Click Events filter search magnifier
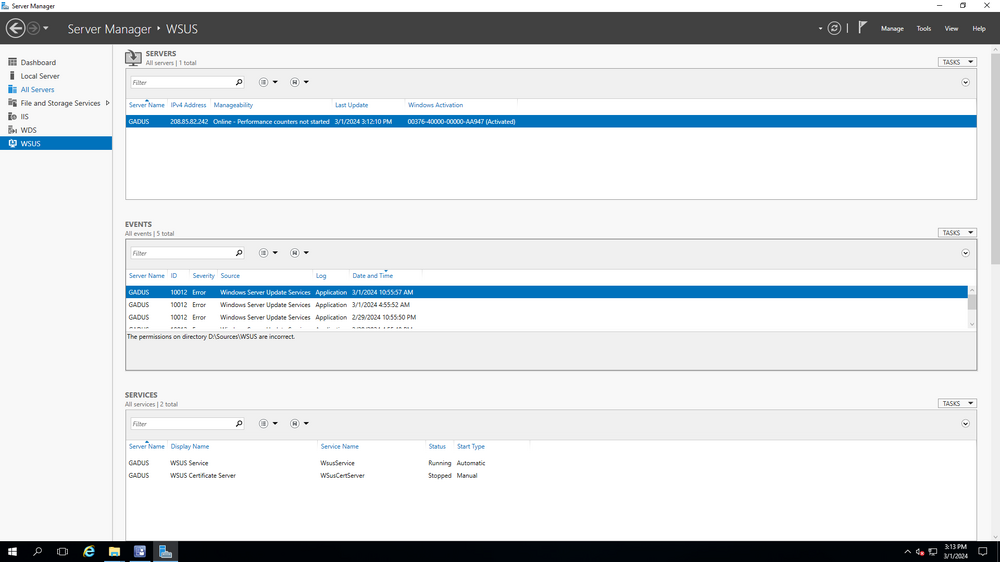 239,253
